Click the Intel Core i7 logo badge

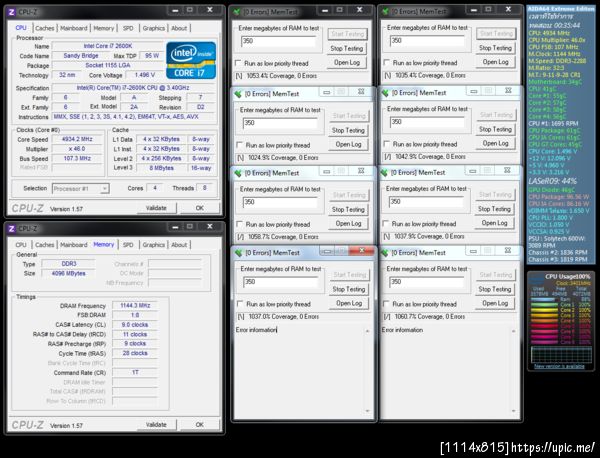pos(191,60)
